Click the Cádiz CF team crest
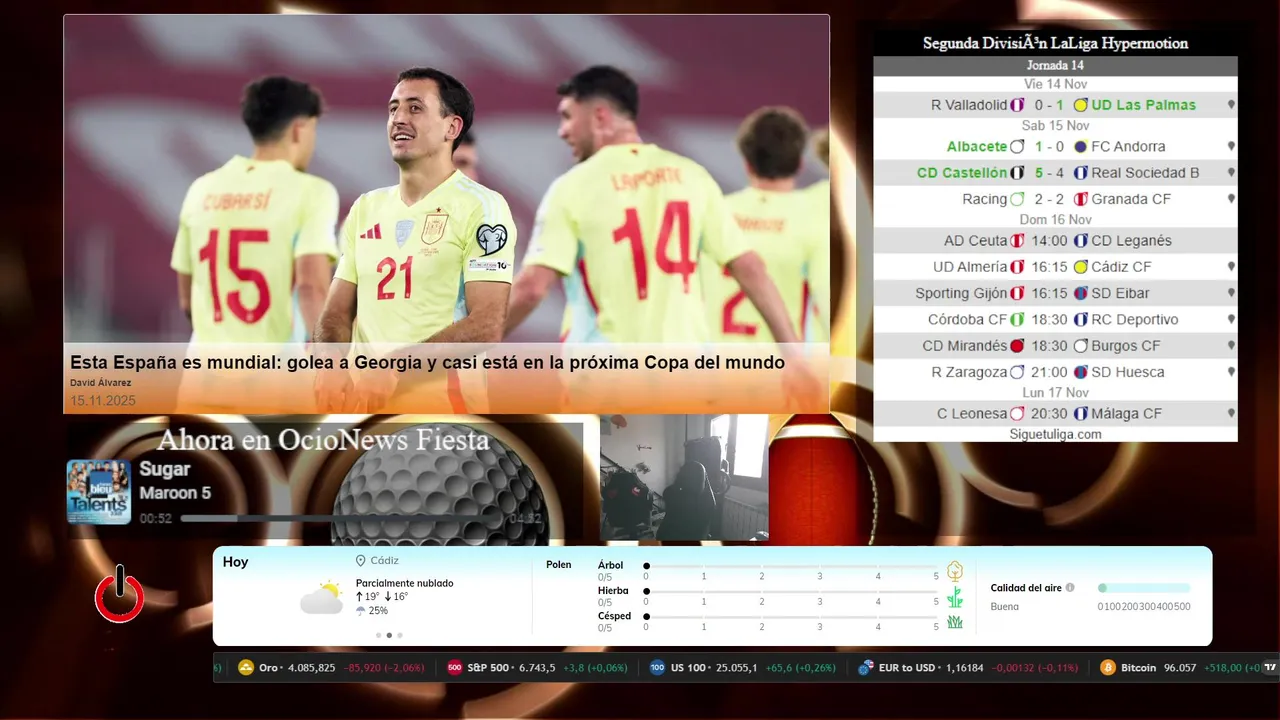1280x720 pixels. click(x=1080, y=267)
